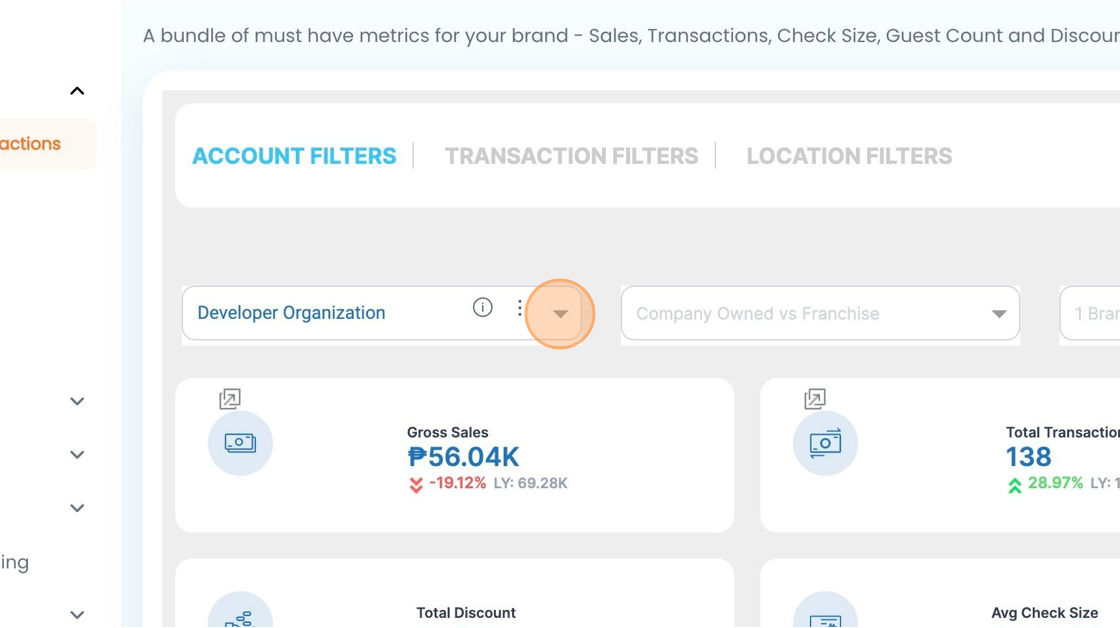This screenshot has height=628, width=1120.
Task: Open three-dot menu in Developer Organization filter
Action: pos(520,308)
